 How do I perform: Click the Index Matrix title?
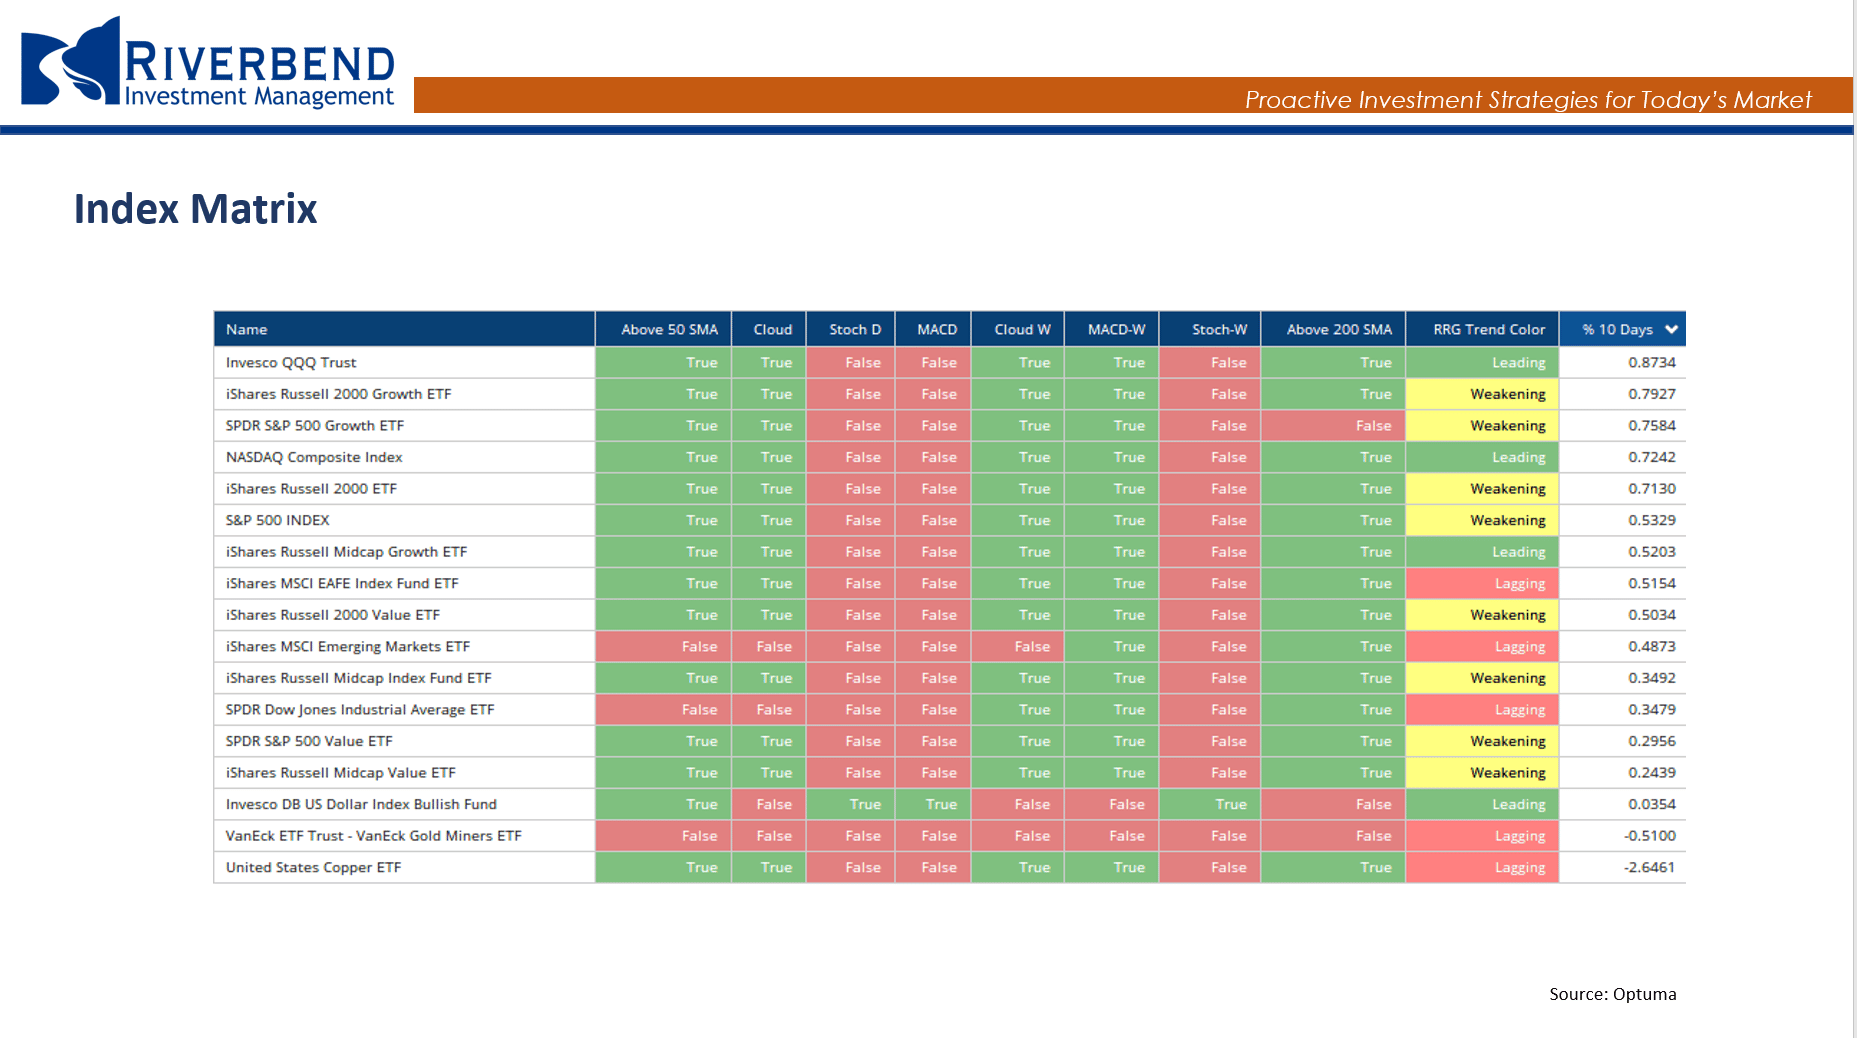tap(195, 209)
